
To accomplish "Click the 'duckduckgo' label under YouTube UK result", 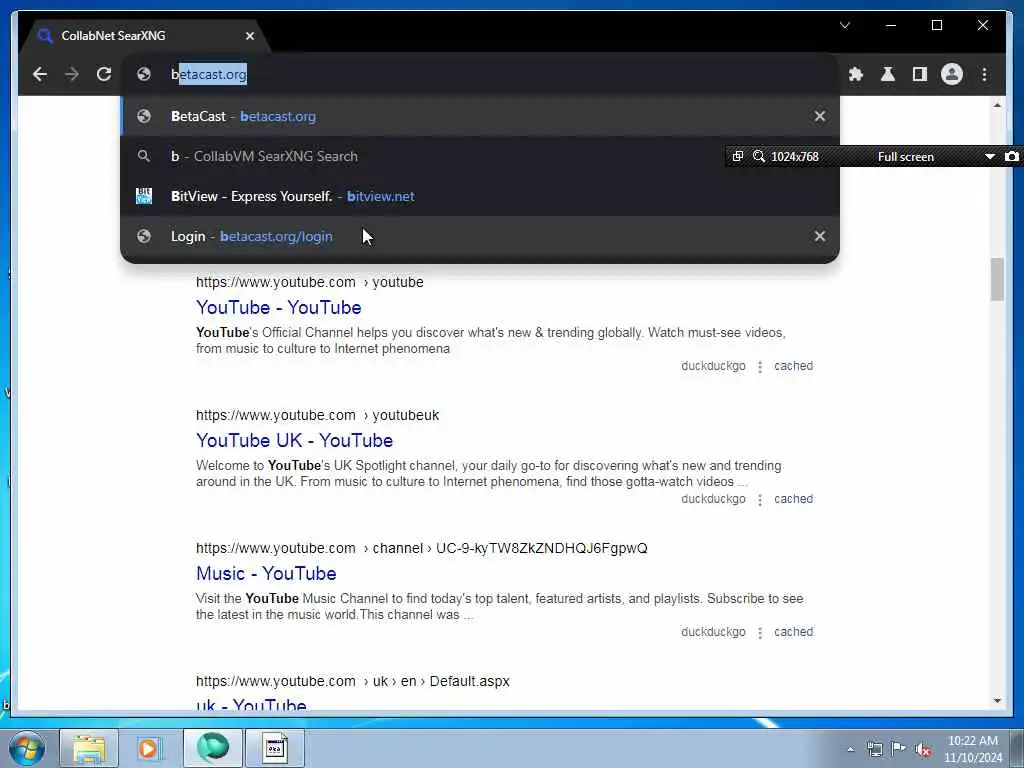I will 713,499.
